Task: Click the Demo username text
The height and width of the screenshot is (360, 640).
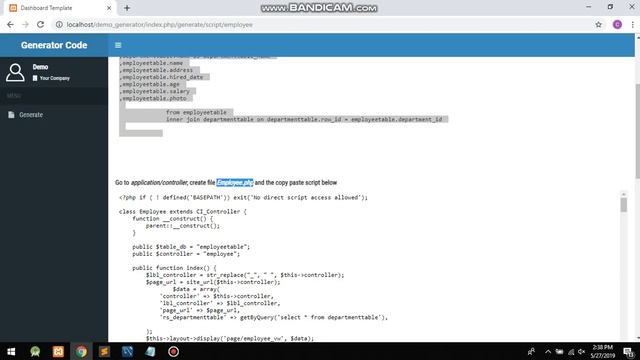Action: [40, 67]
